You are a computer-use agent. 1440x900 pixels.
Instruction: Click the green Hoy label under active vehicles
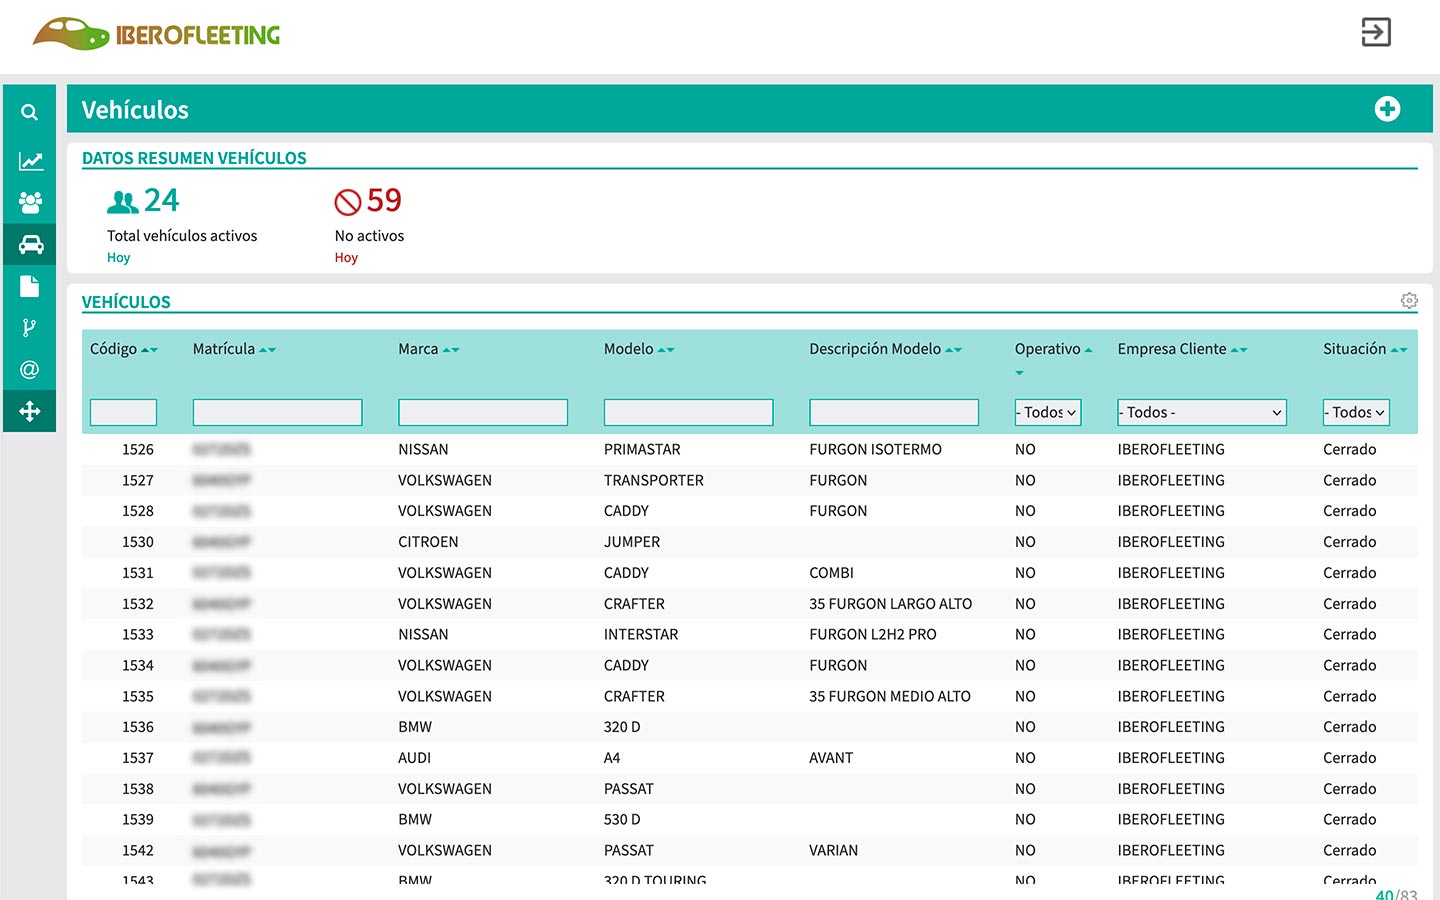click(119, 257)
